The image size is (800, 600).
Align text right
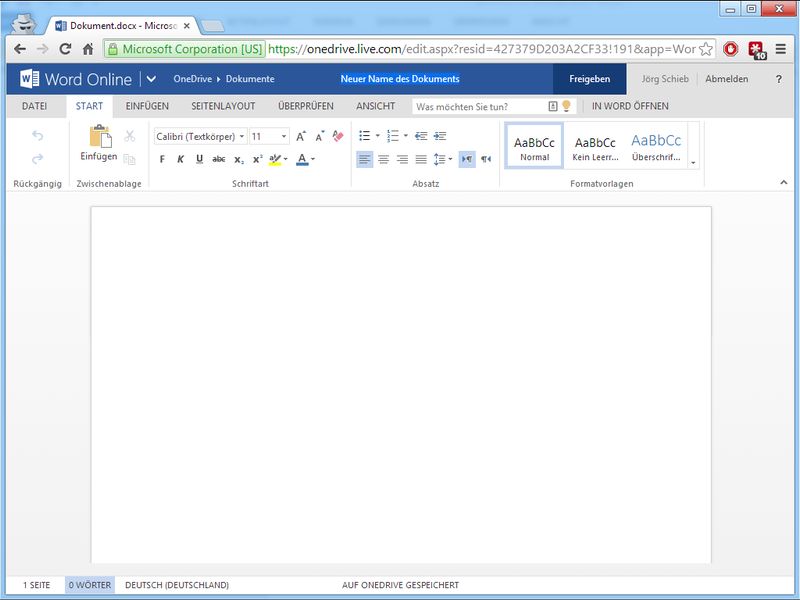point(402,159)
